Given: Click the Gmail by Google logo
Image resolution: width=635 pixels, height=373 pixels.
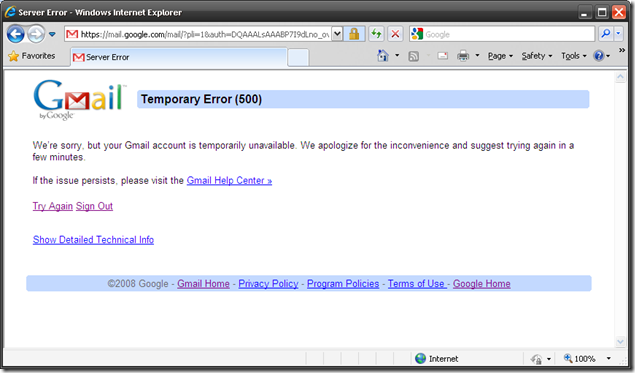Looking at the screenshot, I should (x=80, y=100).
